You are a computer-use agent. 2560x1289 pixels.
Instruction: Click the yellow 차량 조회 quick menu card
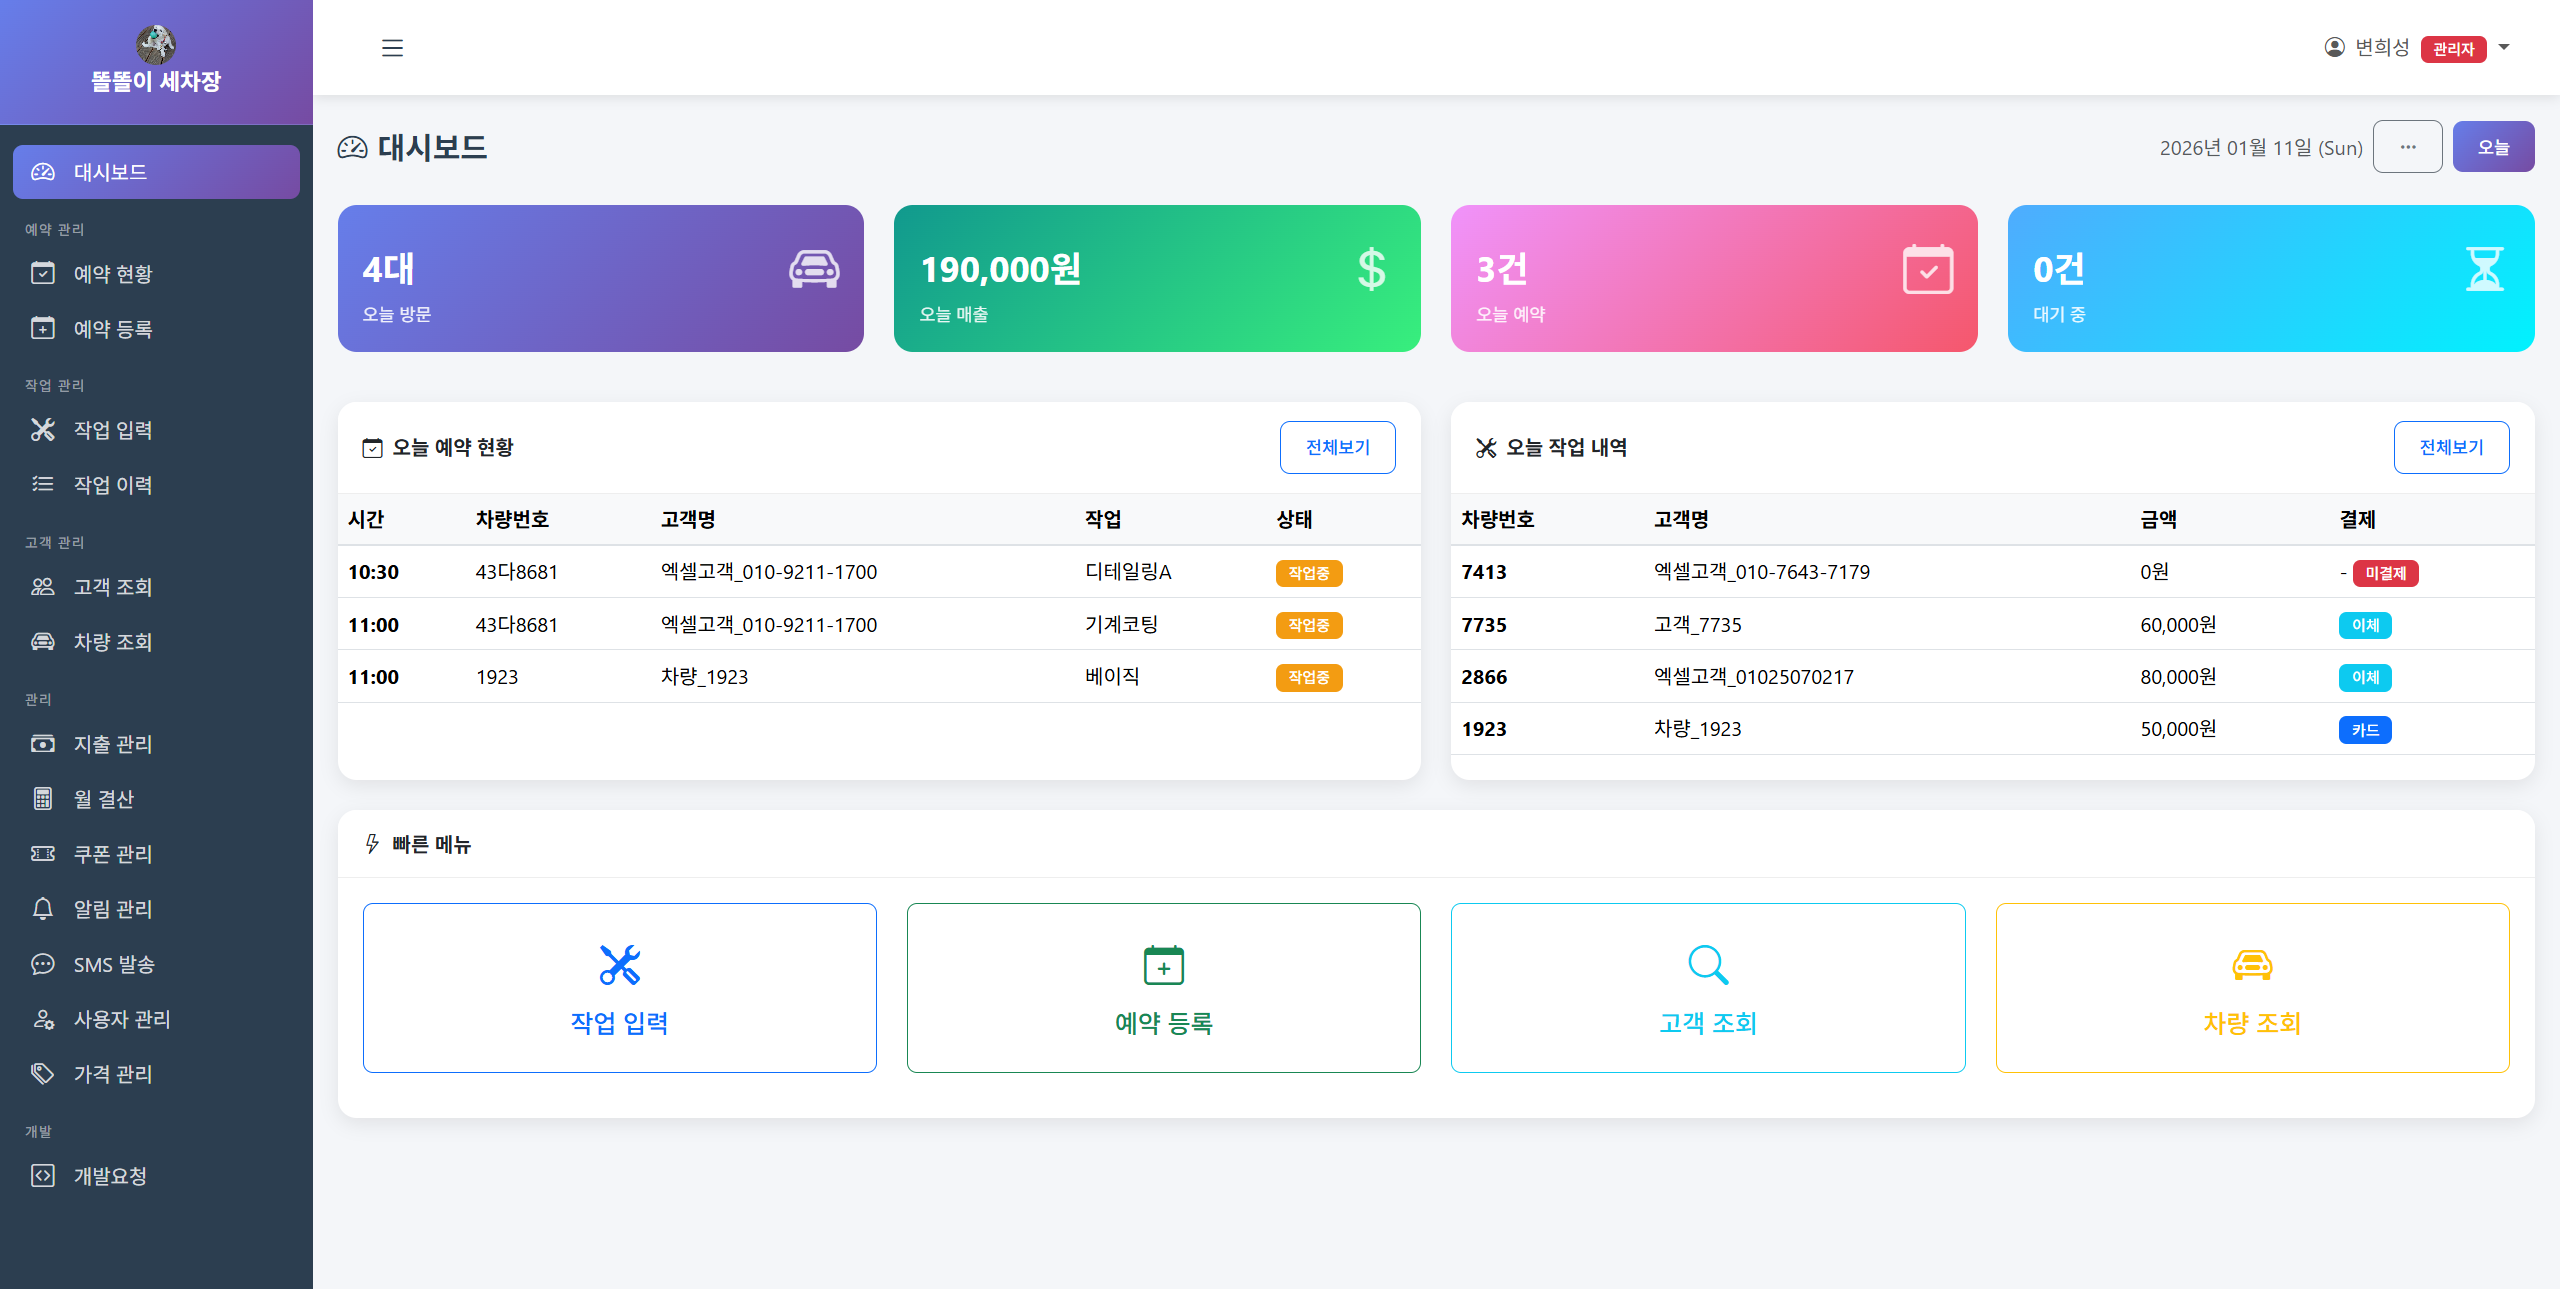pyautogui.click(x=2251, y=988)
